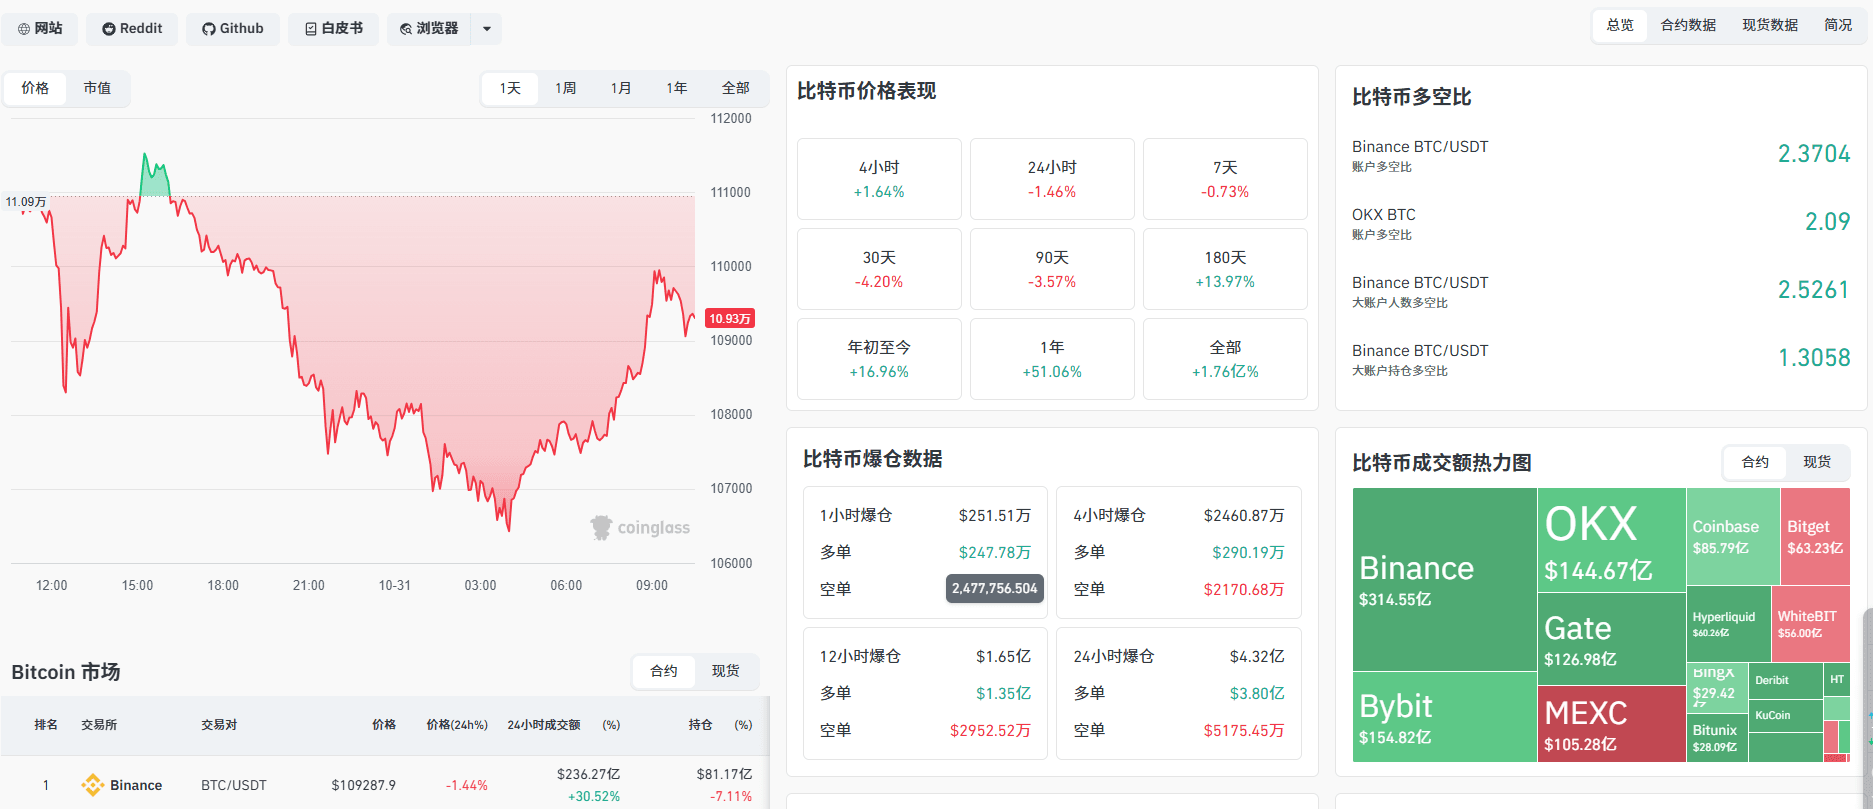Toggle Bitcoin market list to 现货
The width and height of the screenshot is (1873, 809).
point(725,671)
